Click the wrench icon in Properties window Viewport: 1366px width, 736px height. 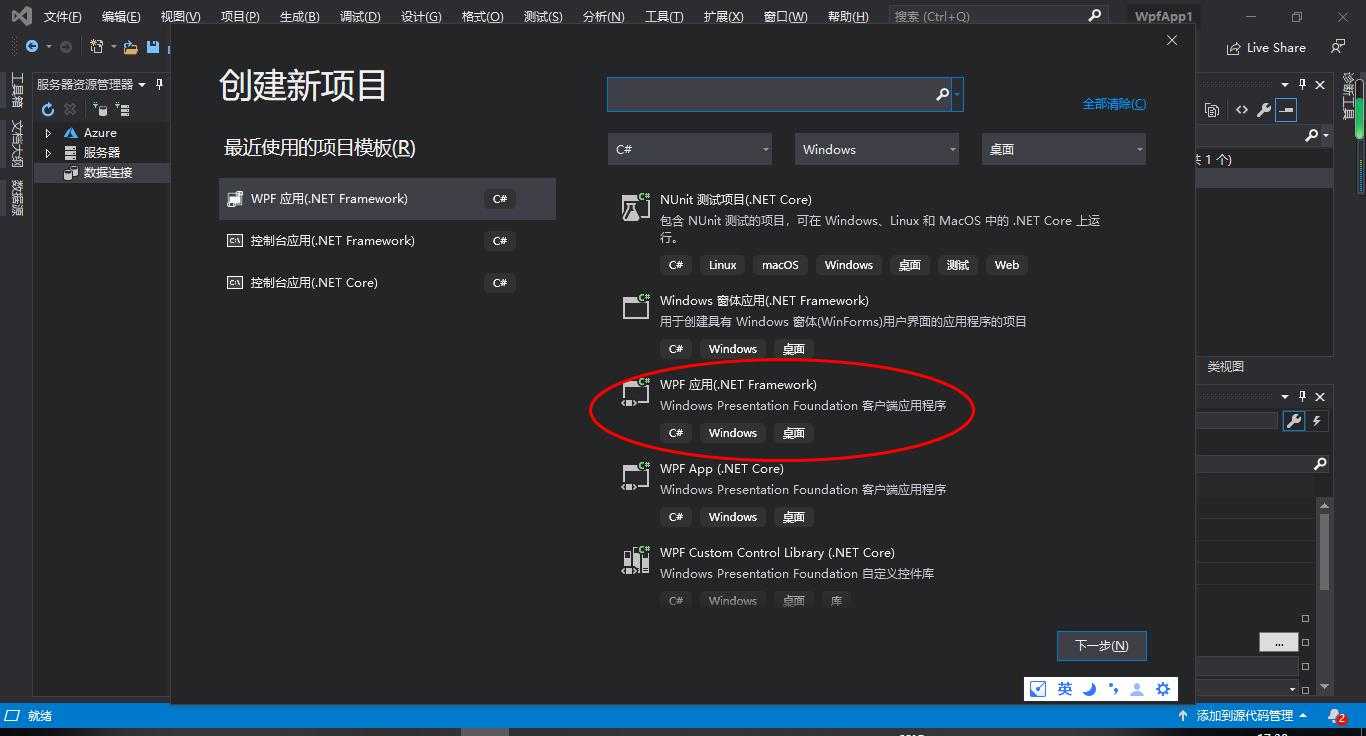1294,421
